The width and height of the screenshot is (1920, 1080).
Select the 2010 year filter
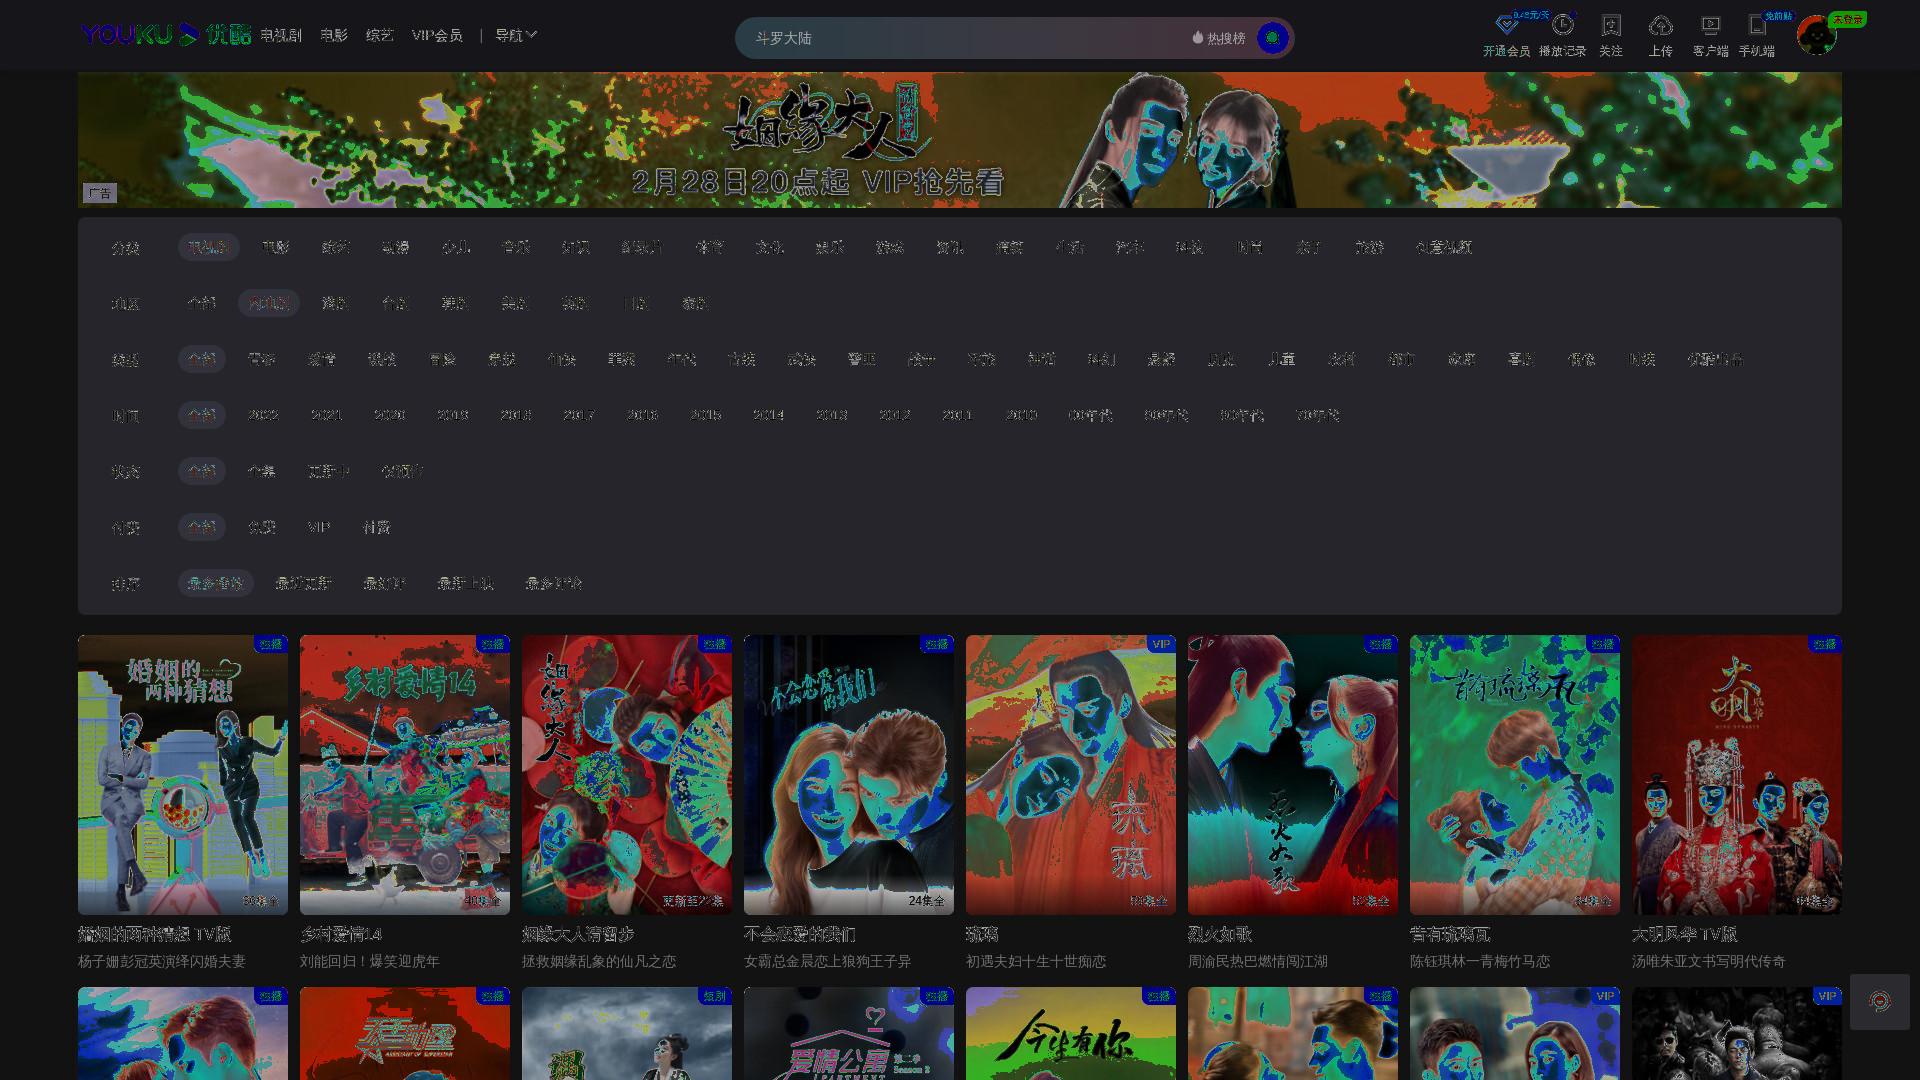tap(1021, 415)
